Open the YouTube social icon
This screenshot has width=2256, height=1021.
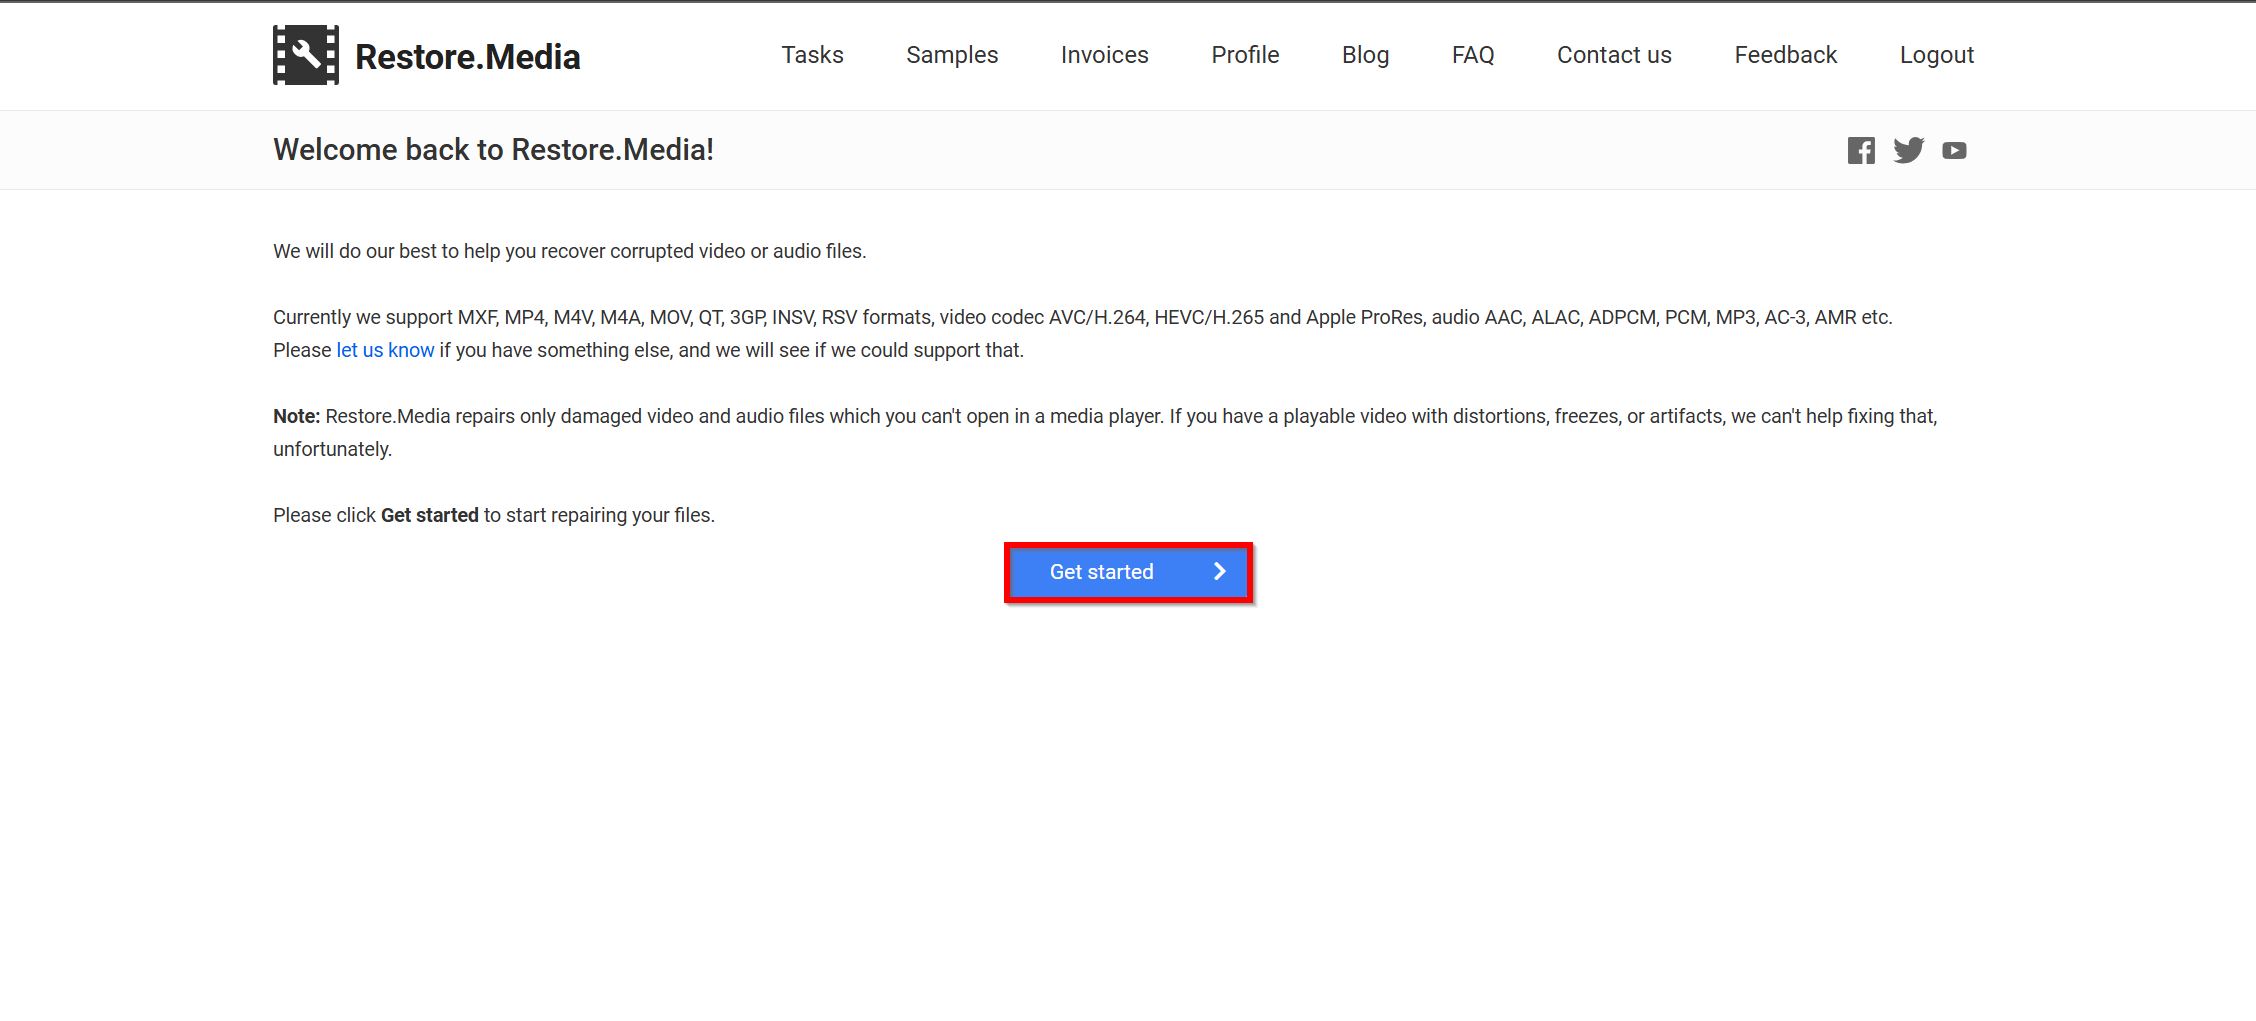pos(1954,150)
